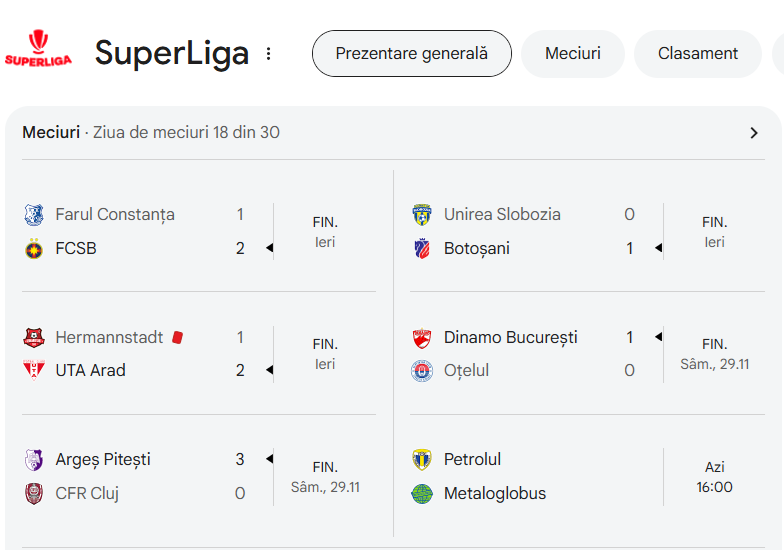Switch to the Meciuri tab
This screenshot has height=550, width=784.
click(x=573, y=54)
